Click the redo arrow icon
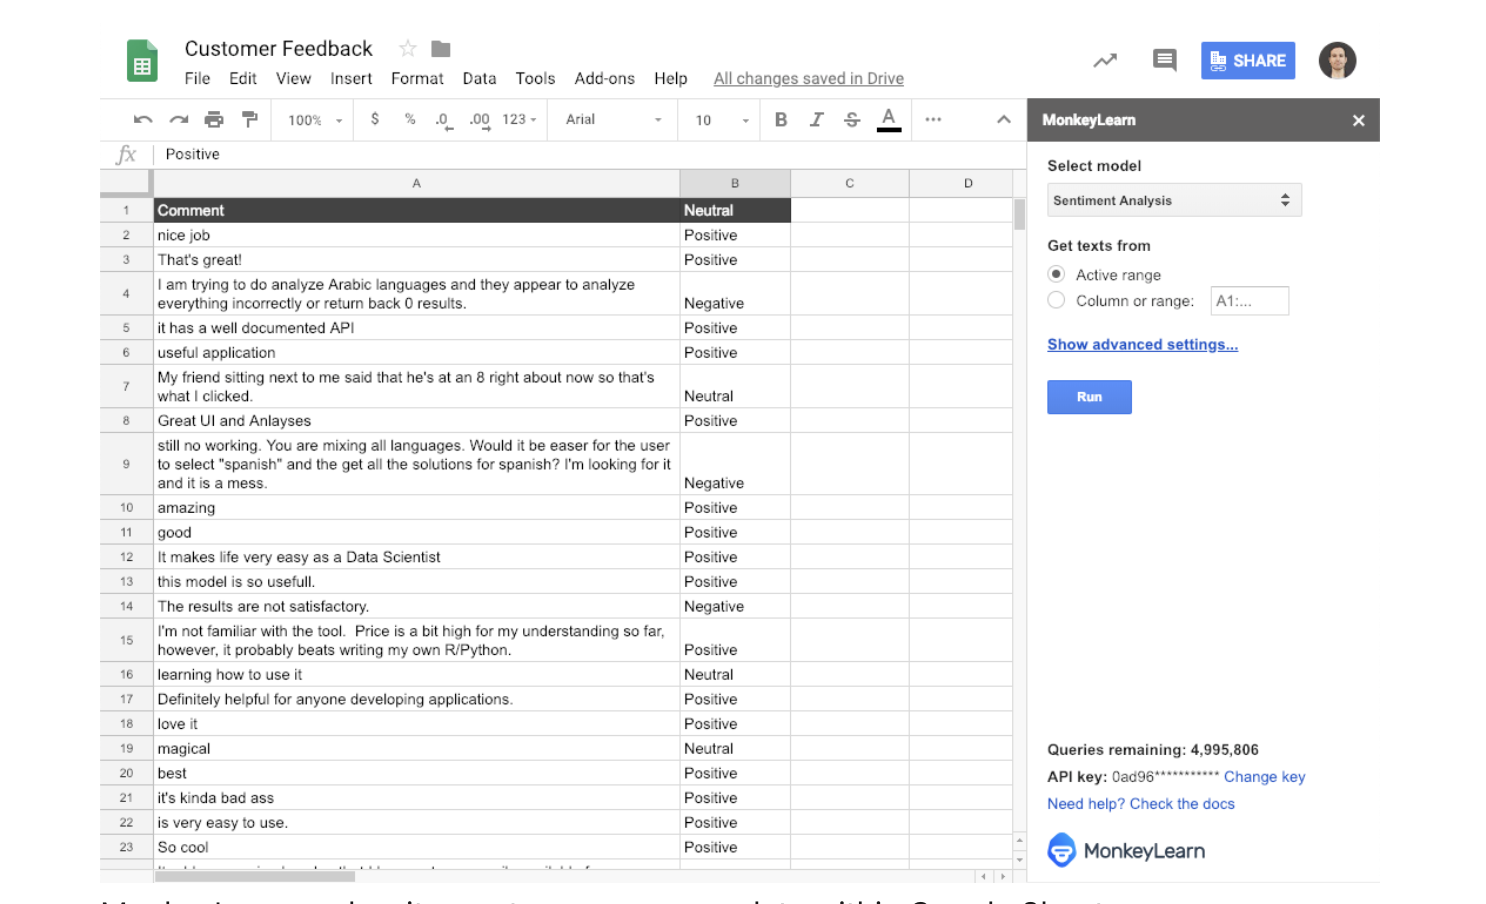 click(x=179, y=120)
